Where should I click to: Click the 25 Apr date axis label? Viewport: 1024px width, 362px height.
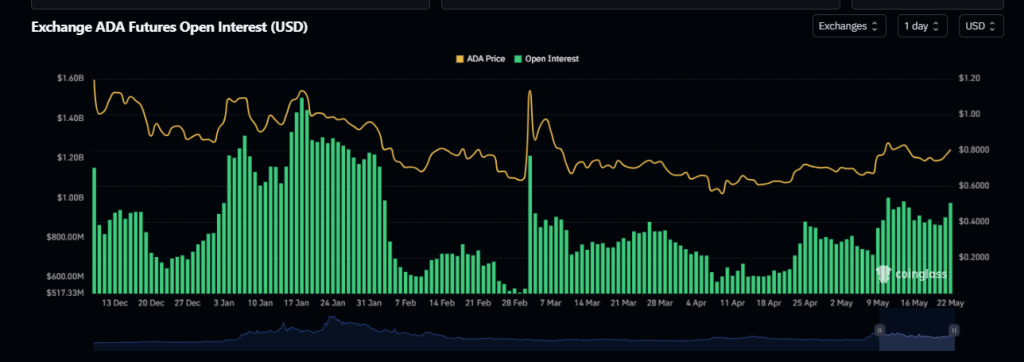click(805, 303)
